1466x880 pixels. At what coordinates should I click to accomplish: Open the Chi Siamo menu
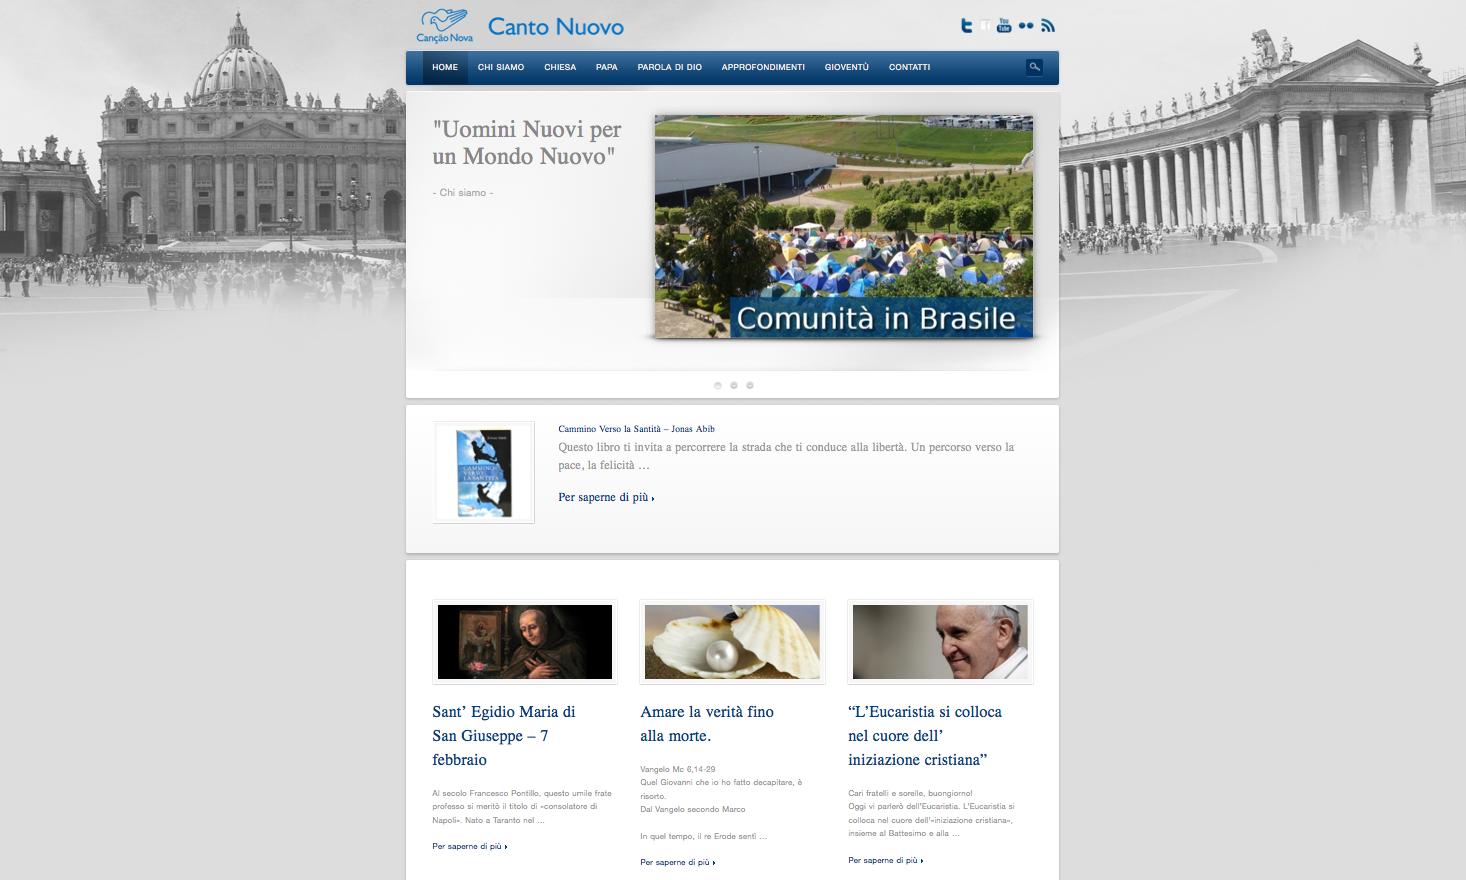(501, 67)
